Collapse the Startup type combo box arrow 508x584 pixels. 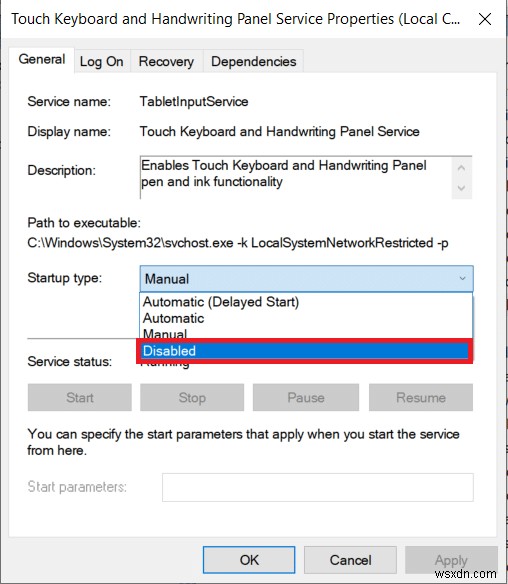point(462,279)
